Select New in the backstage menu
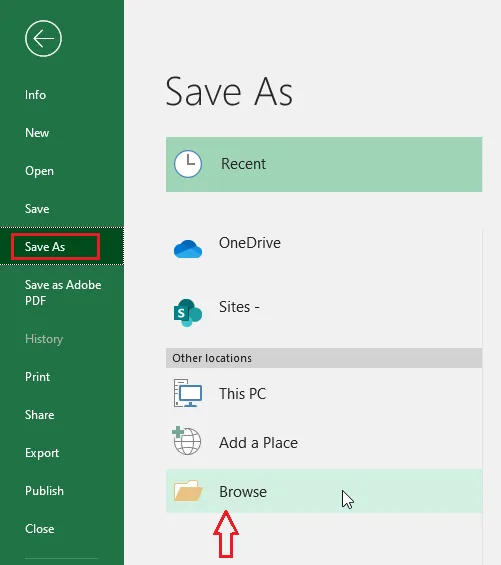Screen dimensions: 501x565 click(37, 133)
